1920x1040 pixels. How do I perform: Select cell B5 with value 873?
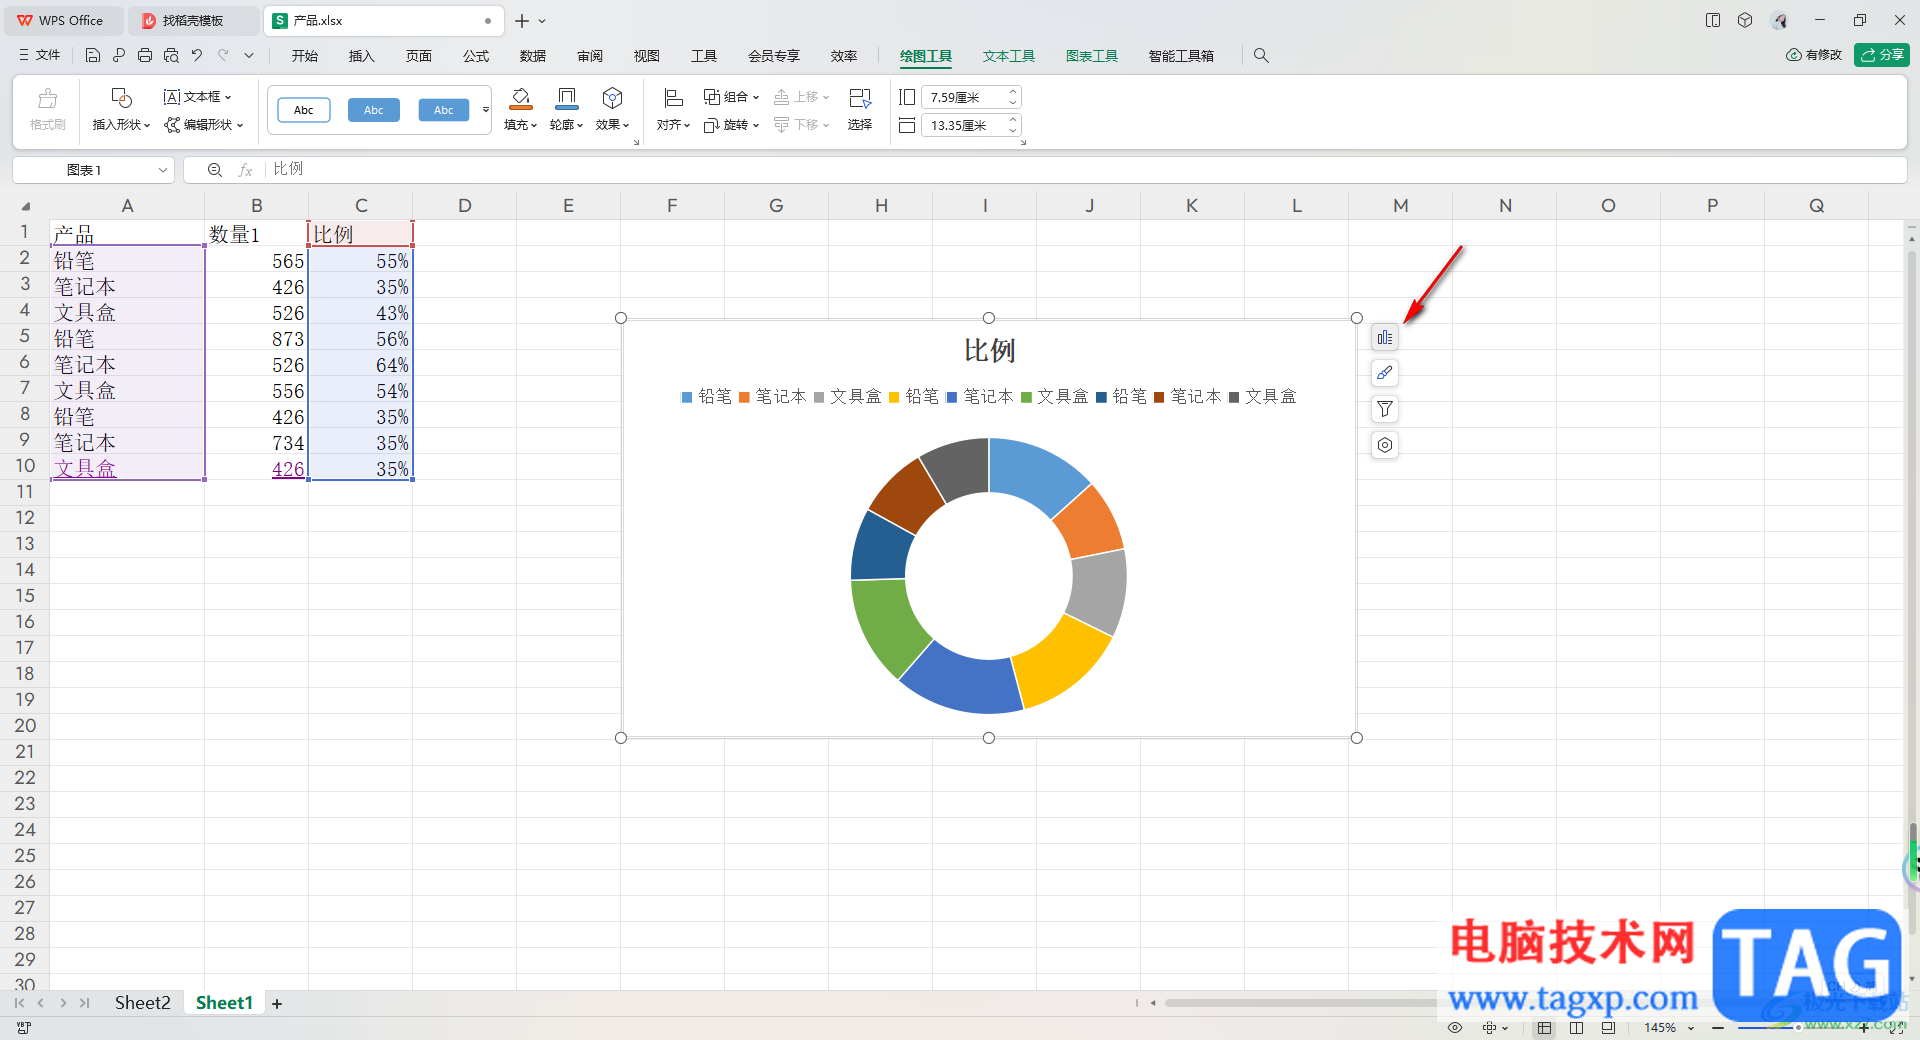257,339
